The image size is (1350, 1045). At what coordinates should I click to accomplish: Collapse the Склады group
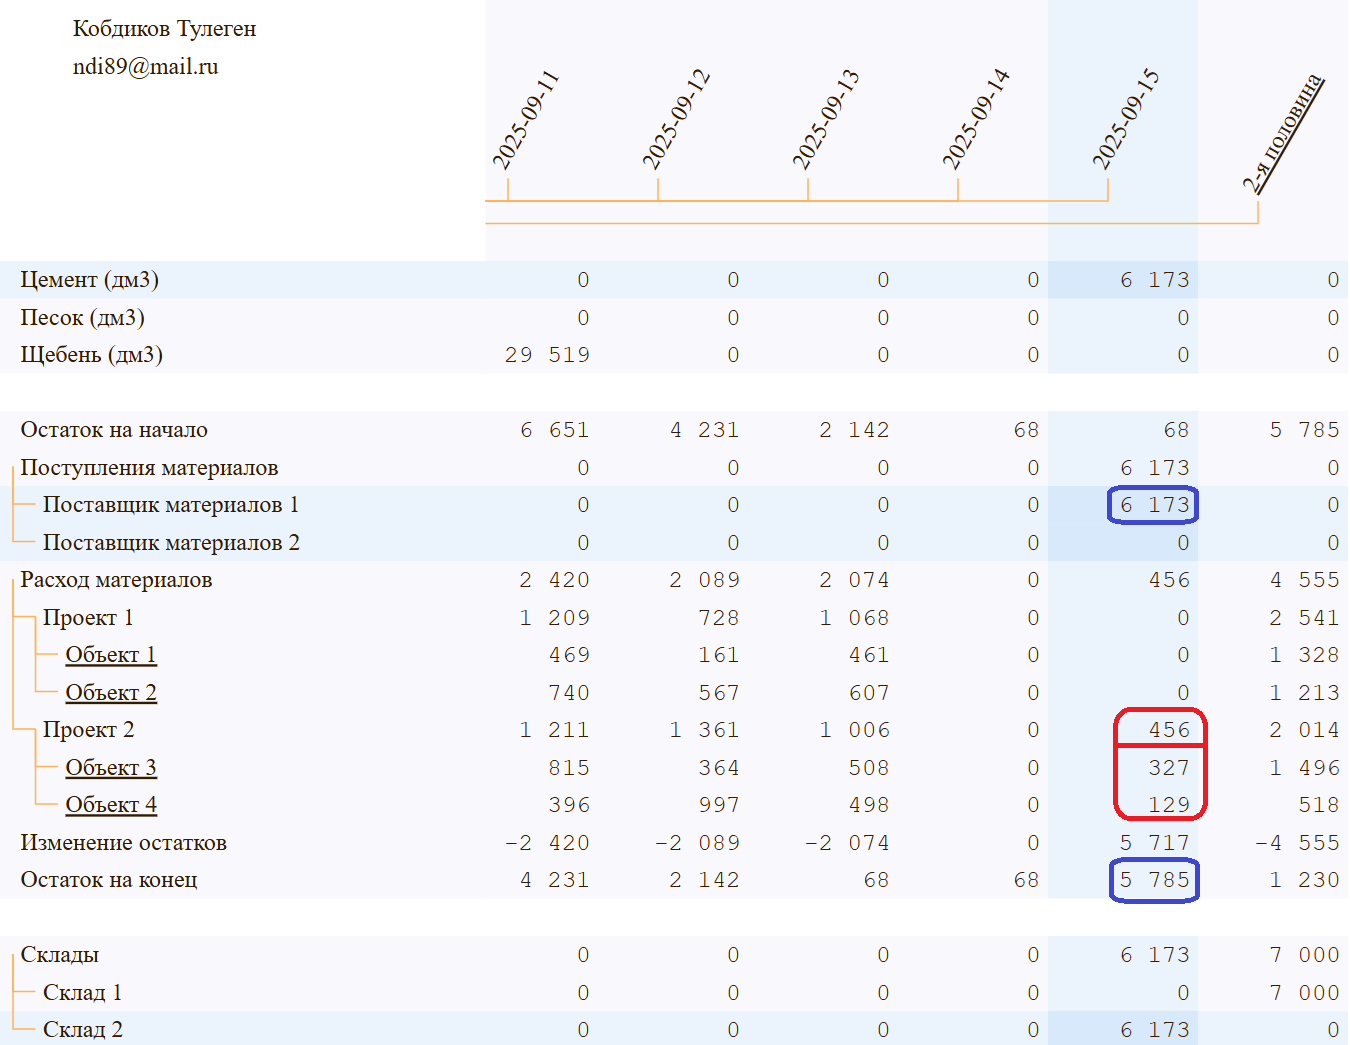pos(60,955)
